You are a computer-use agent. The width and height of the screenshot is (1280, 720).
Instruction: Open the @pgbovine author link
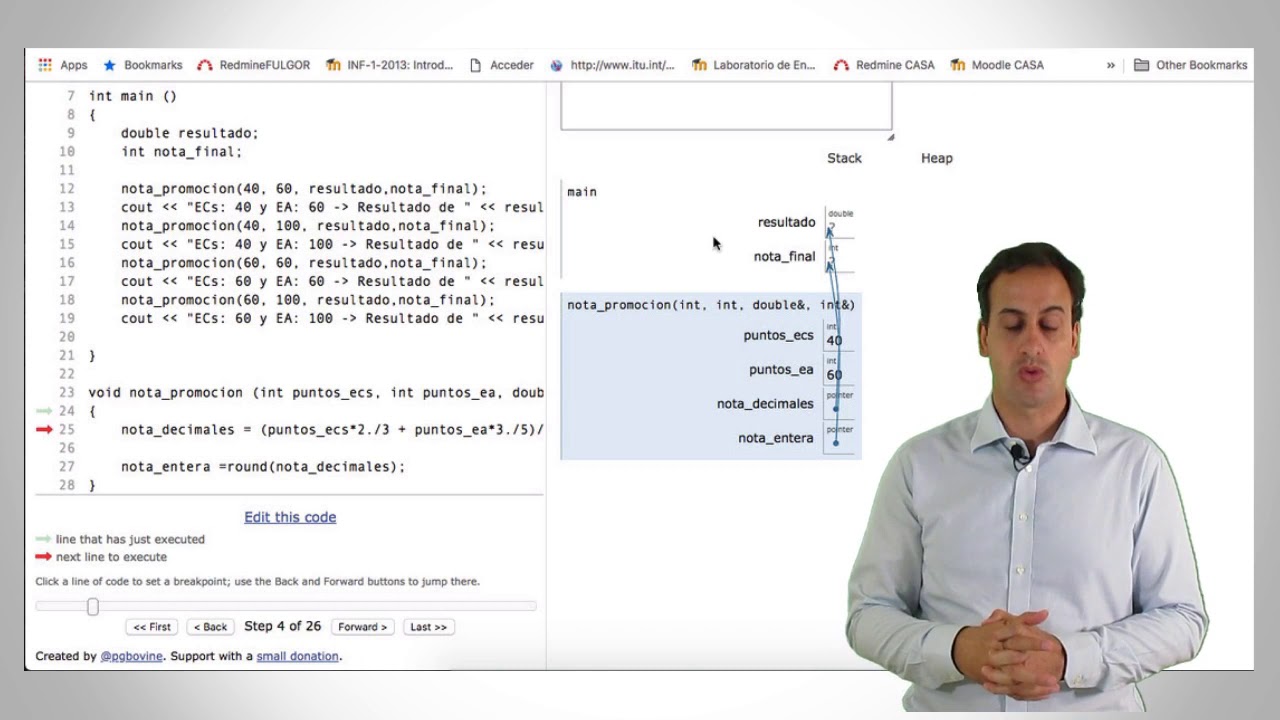pyautogui.click(x=131, y=656)
